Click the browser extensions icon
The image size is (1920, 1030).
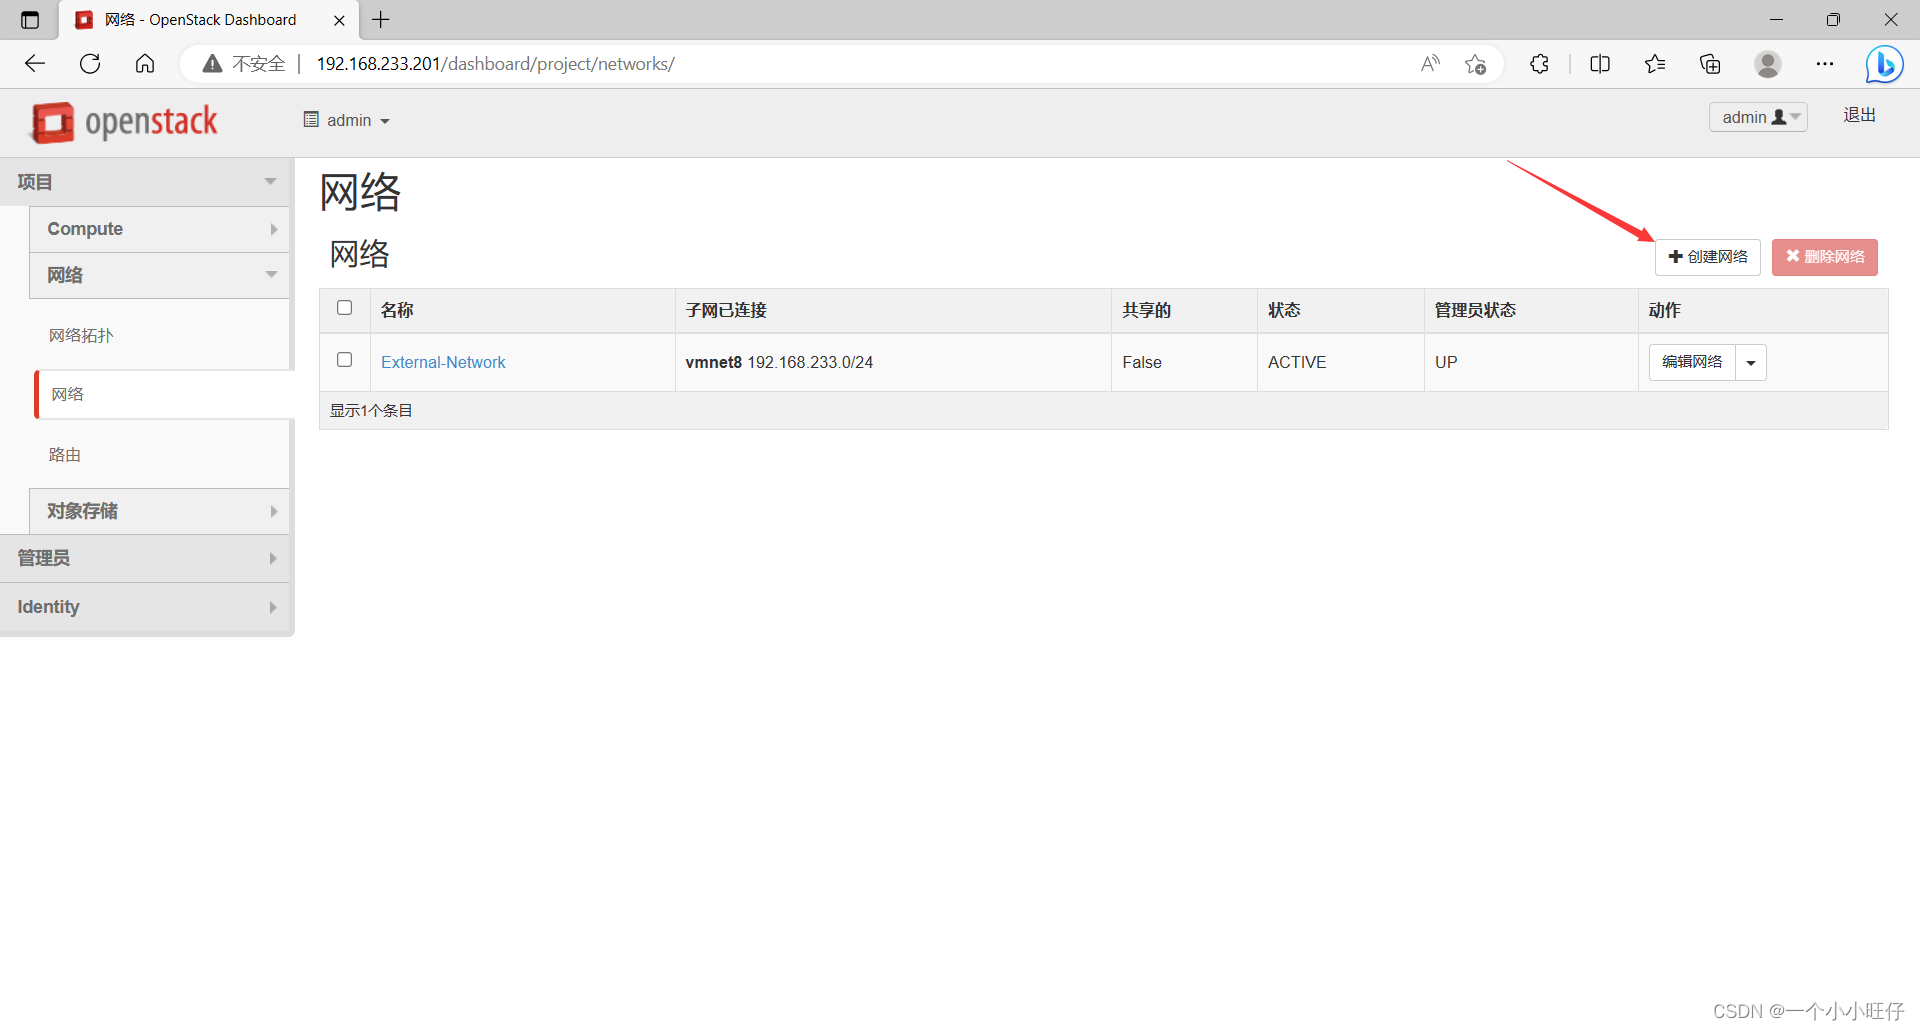(x=1539, y=63)
